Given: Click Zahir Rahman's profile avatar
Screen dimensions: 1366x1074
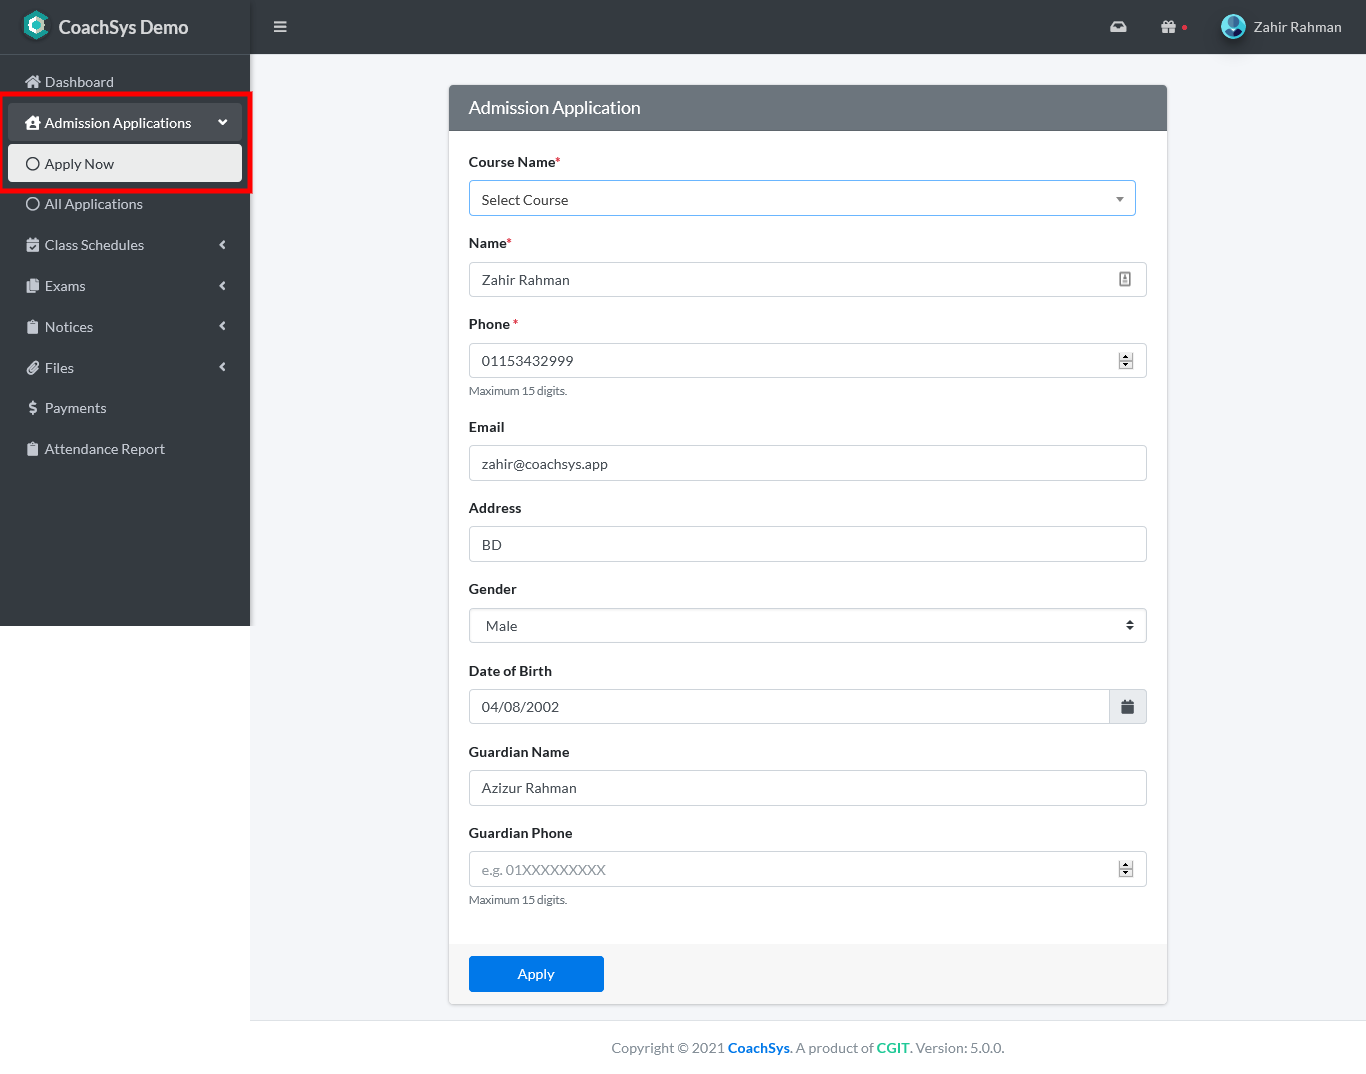Looking at the screenshot, I should point(1233,27).
